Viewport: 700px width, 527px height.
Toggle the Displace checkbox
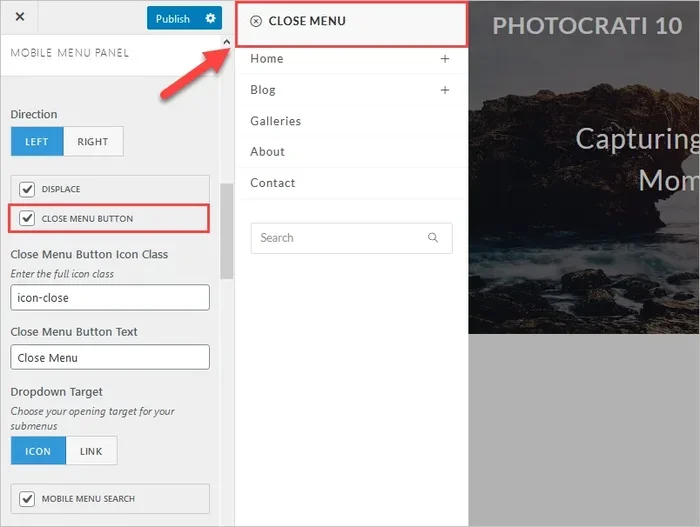pos(27,189)
